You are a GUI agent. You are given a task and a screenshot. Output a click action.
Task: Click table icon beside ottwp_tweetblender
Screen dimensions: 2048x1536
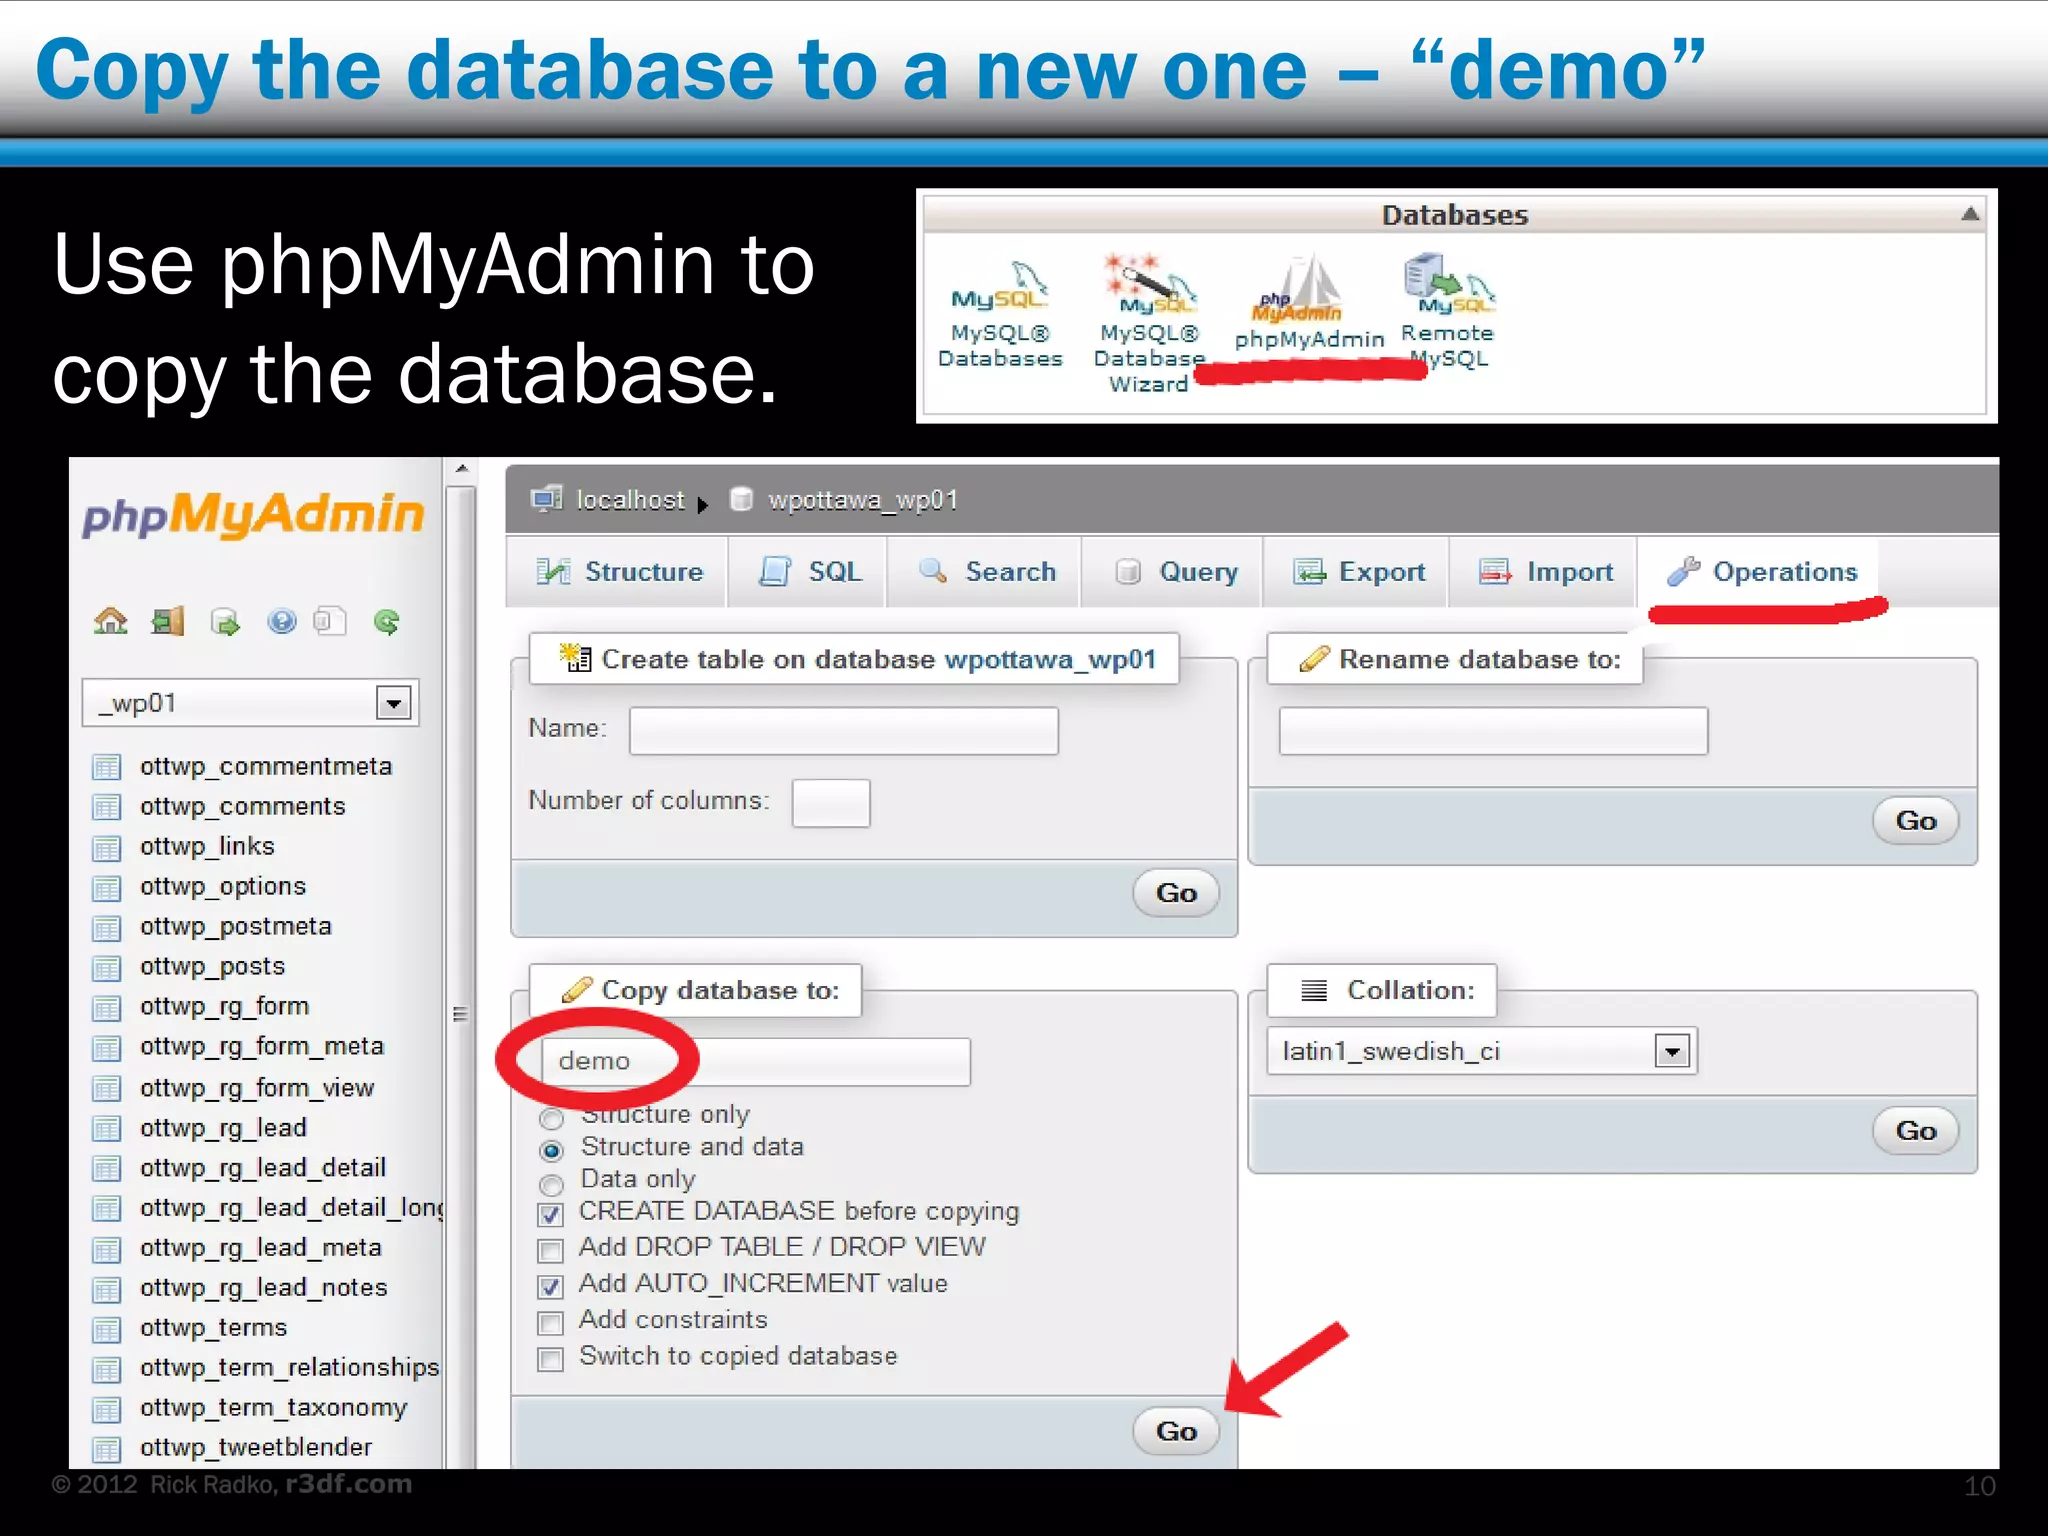pyautogui.click(x=107, y=1449)
